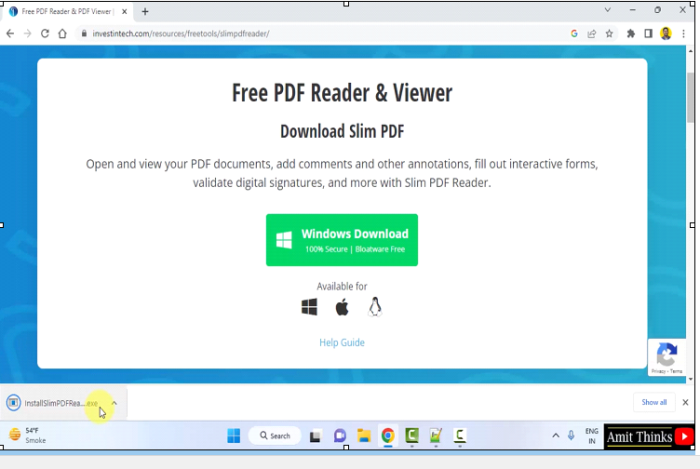Select the Apple macOS platform icon
Screen dimensions: 700x469
342,307
